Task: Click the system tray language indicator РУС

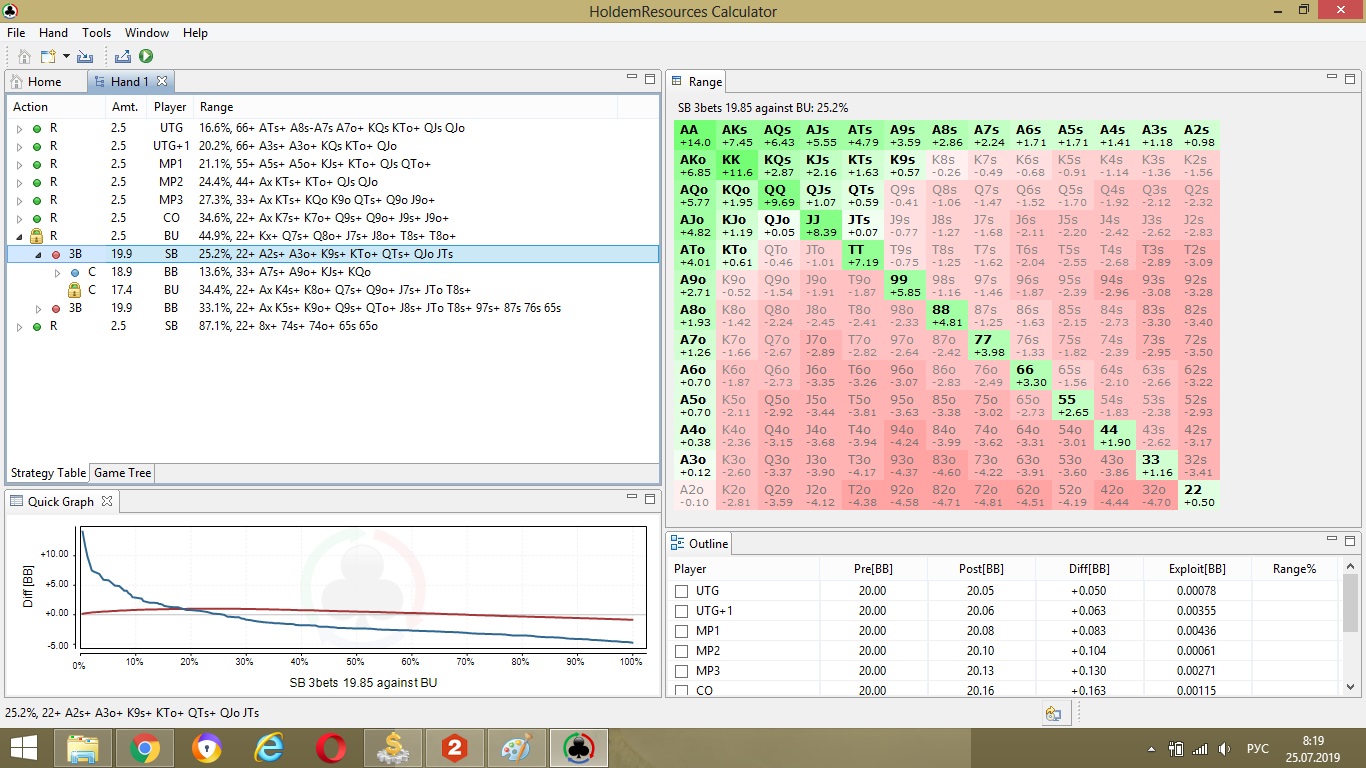Action: (1258, 748)
